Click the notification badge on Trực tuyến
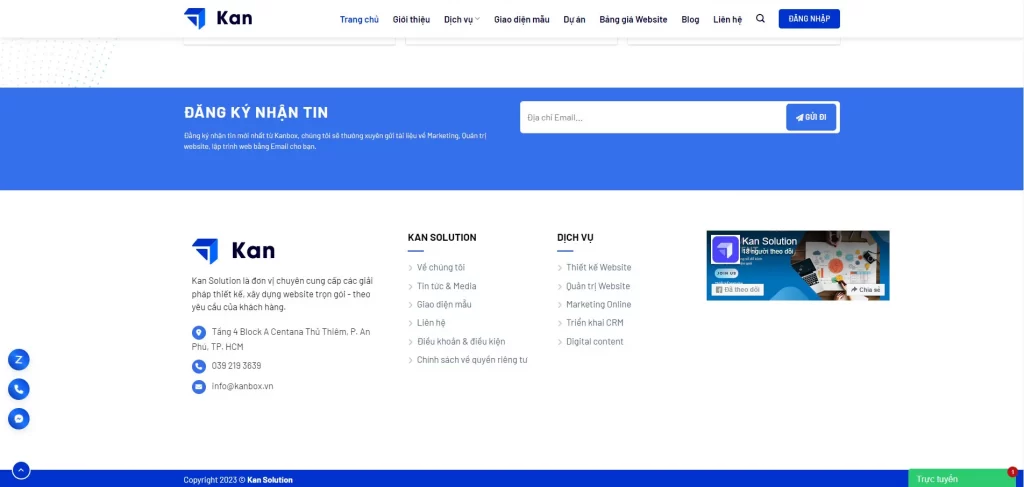The image size is (1024, 487). 1012,471
